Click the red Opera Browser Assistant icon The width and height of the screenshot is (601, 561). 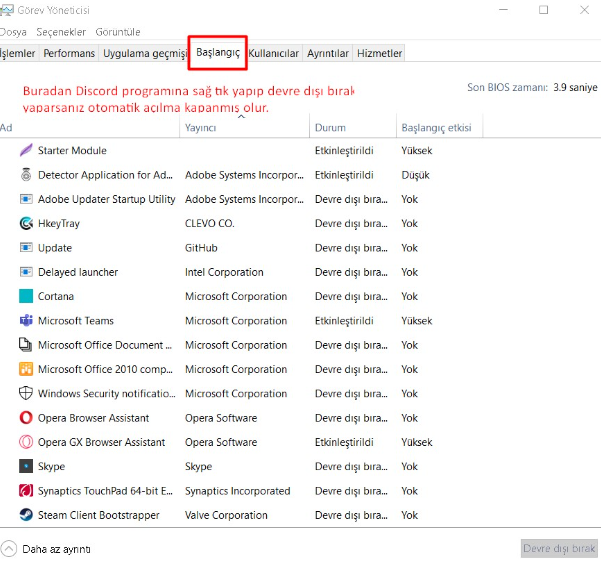pos(26,418)
